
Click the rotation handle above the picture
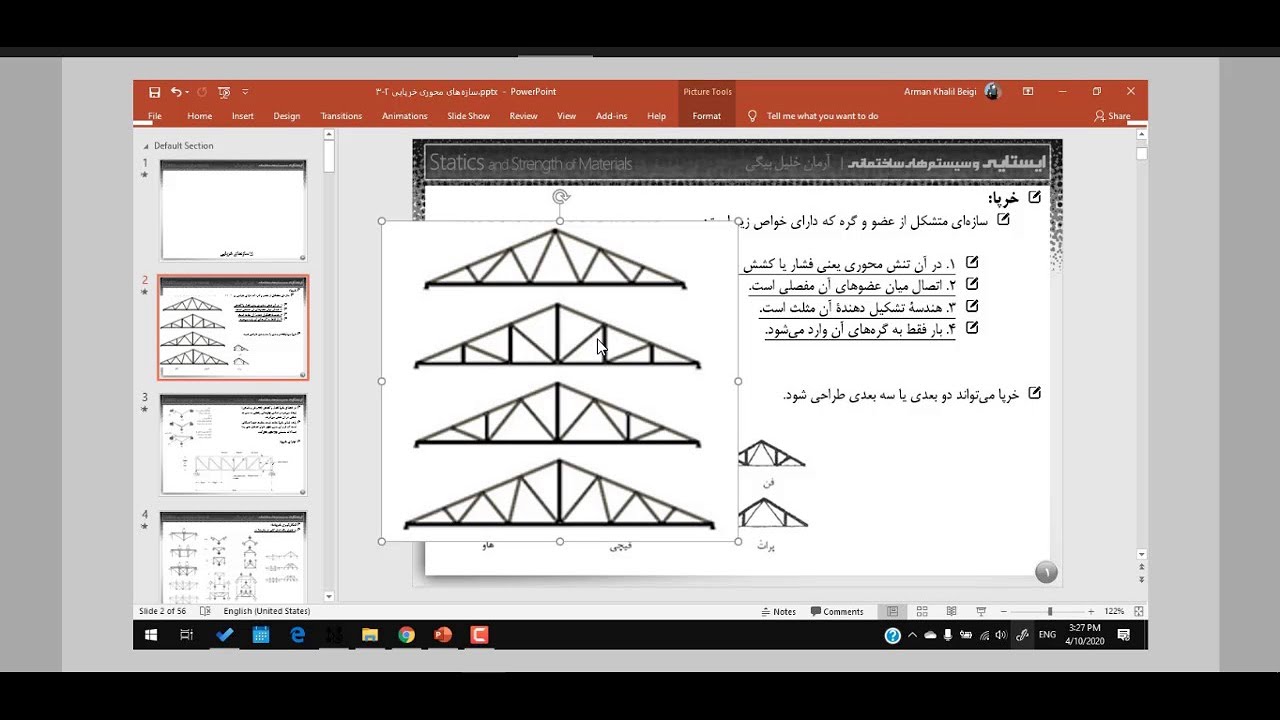tap(560, 198)
